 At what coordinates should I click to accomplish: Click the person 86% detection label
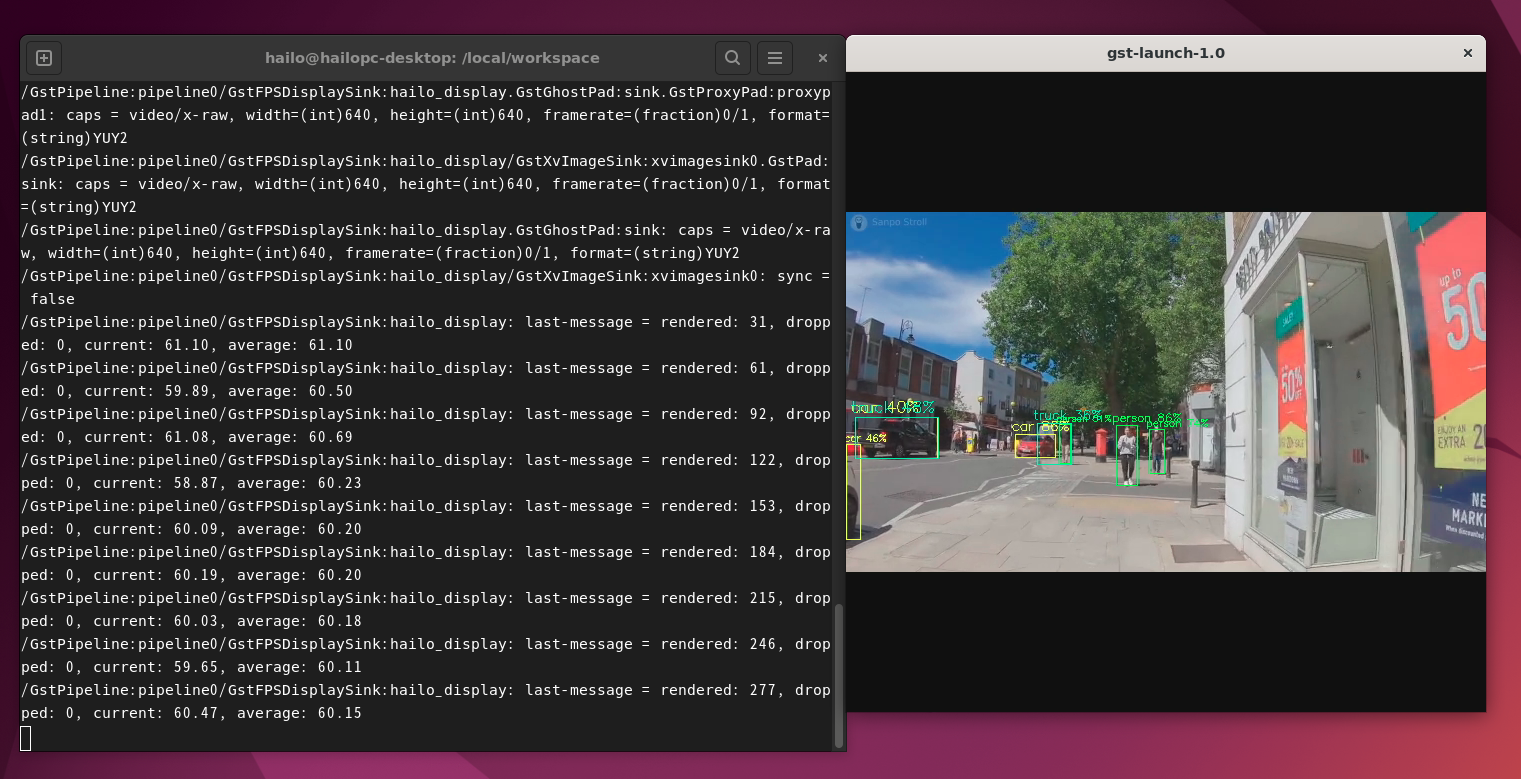click(1146, 418)
